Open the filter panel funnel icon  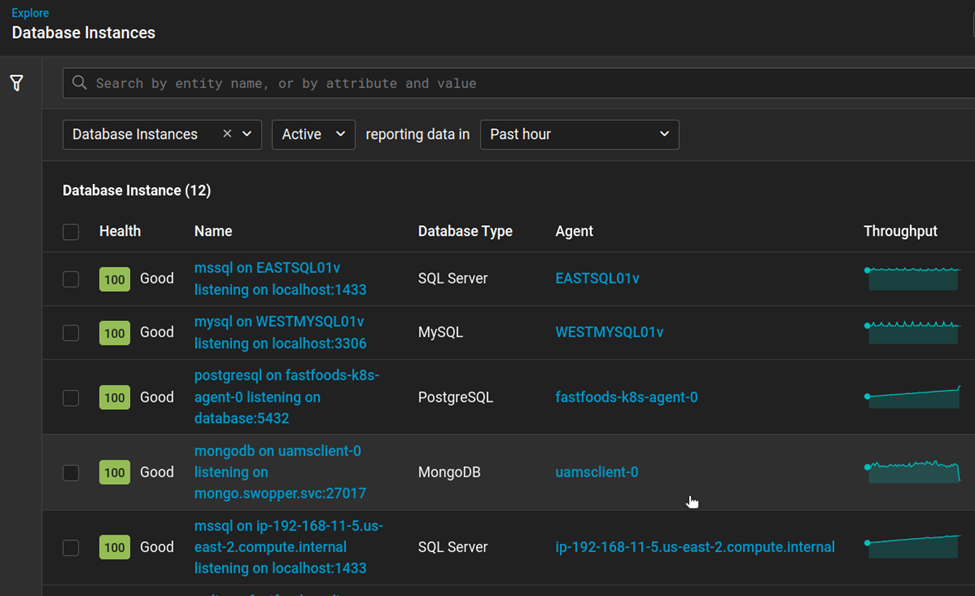click(x=17, y=83)
